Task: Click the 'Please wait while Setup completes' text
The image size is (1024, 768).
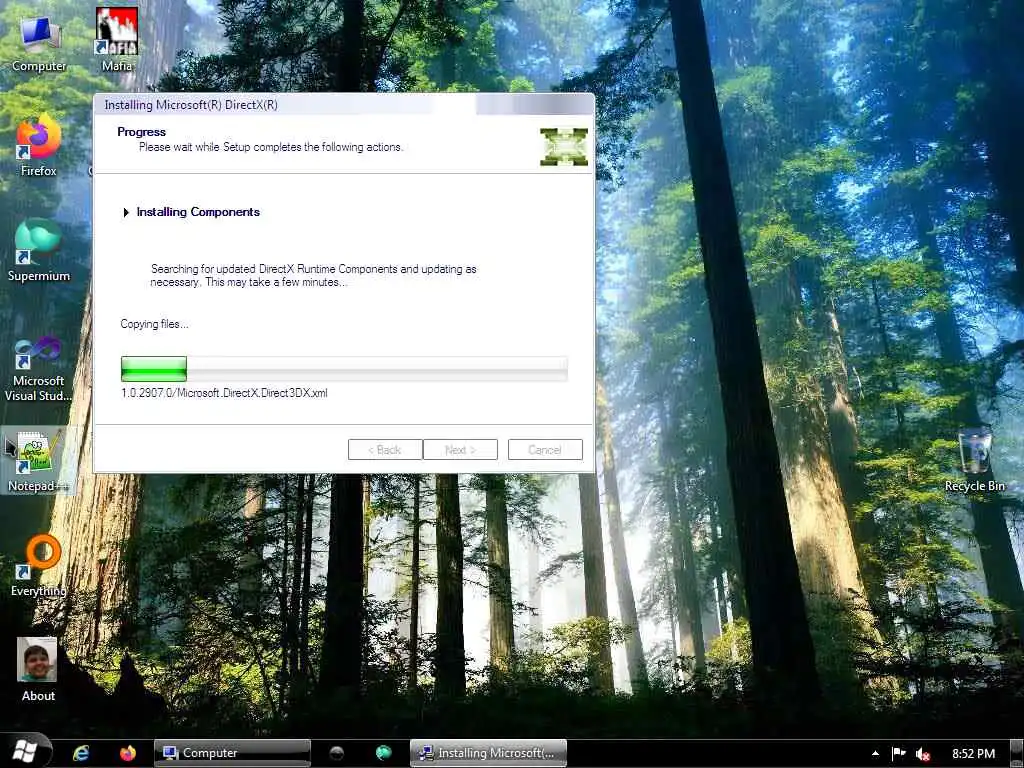Action: click(270, 147)
